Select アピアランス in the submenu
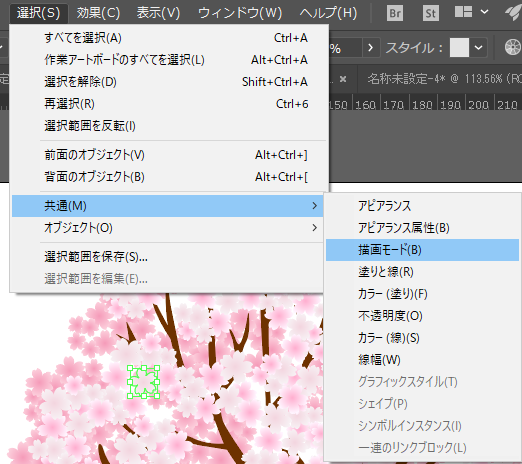This screenshot has height=464, width=522. [422, 206]
